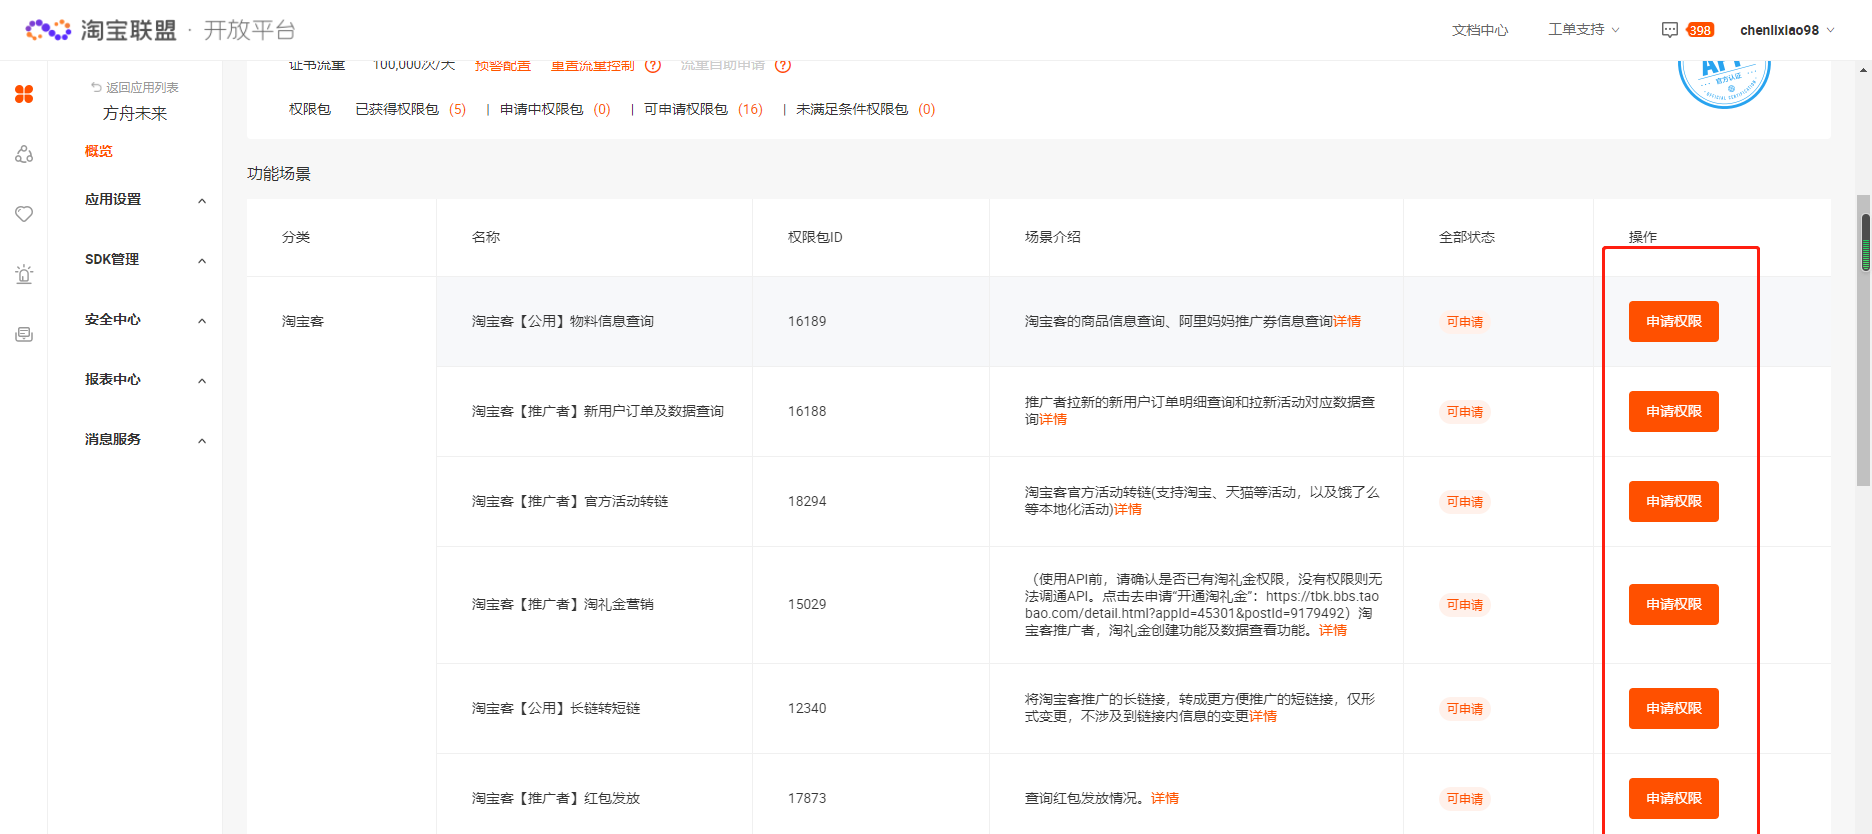This screenshot has height=834, width=1872.
Task: Select name 淘宝客【公用】长链转短链
Action: tap(556, 708)
